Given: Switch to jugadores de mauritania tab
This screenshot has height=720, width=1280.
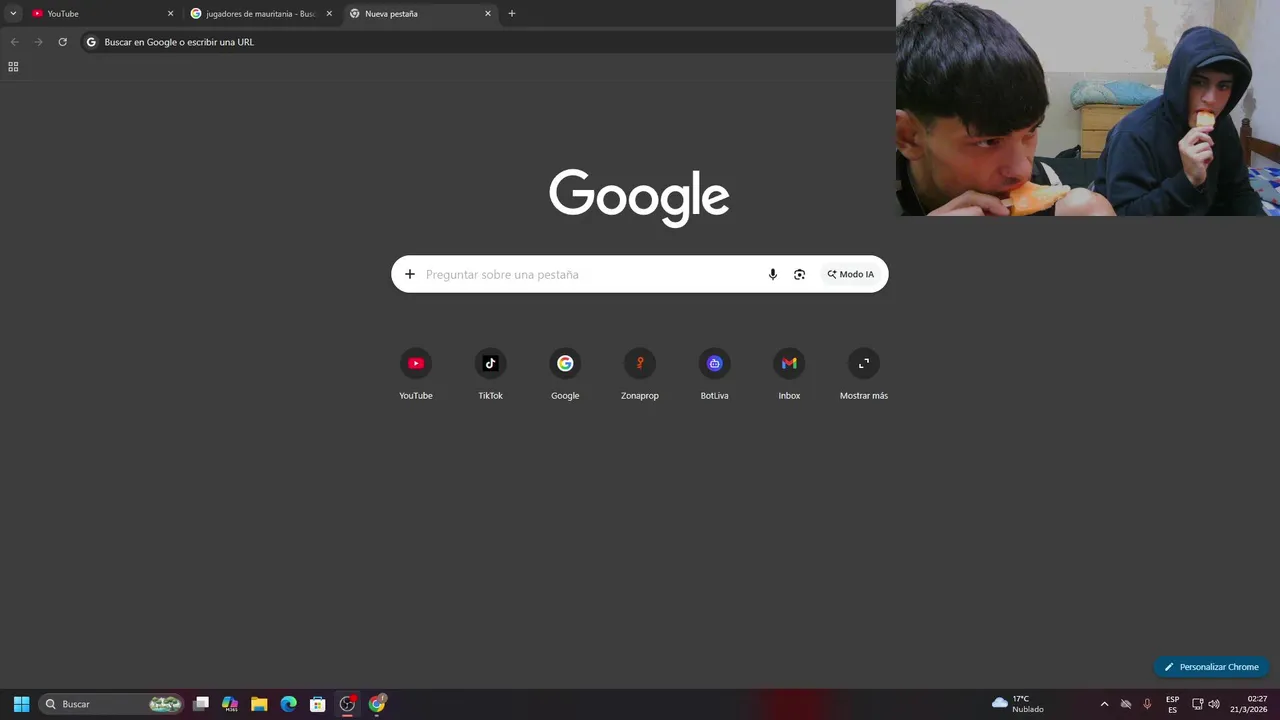Looking at the screenshot, I should 261,14.
